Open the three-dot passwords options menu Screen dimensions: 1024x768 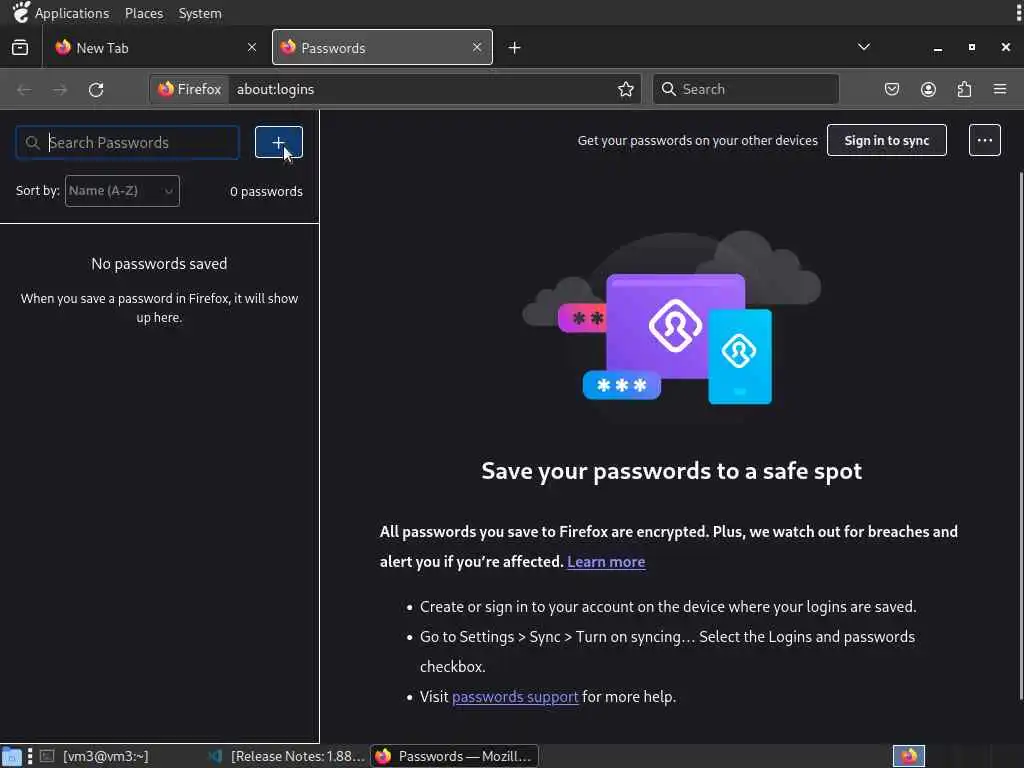[984, 140]
